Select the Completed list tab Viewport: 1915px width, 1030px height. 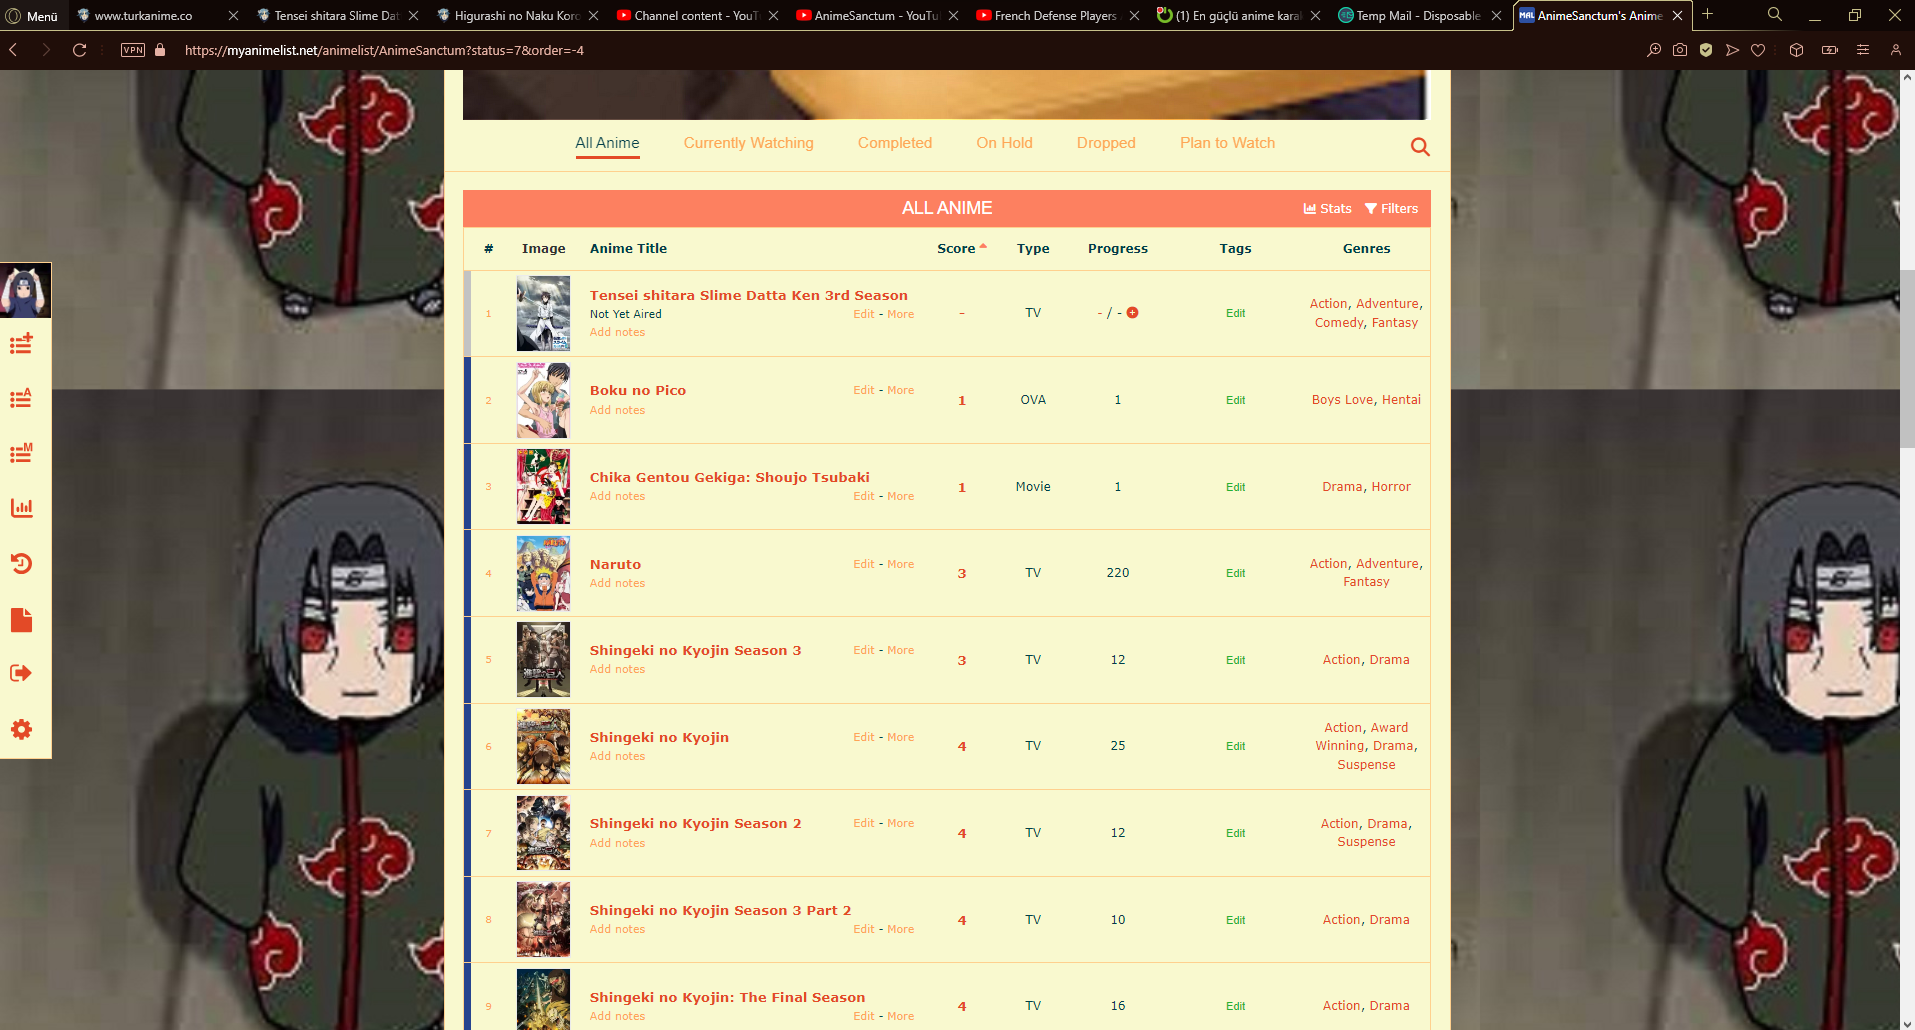(x=895, y=143)
